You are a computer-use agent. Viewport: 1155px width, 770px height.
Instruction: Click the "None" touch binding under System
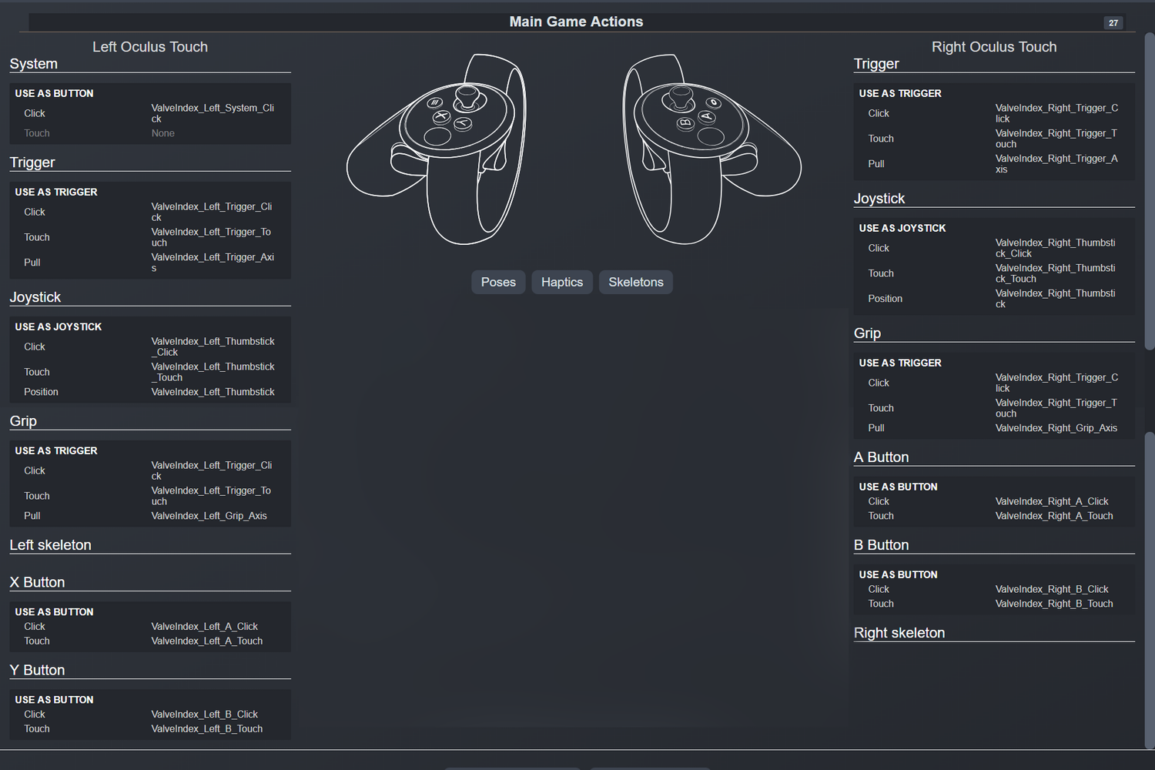coord(163,133)
